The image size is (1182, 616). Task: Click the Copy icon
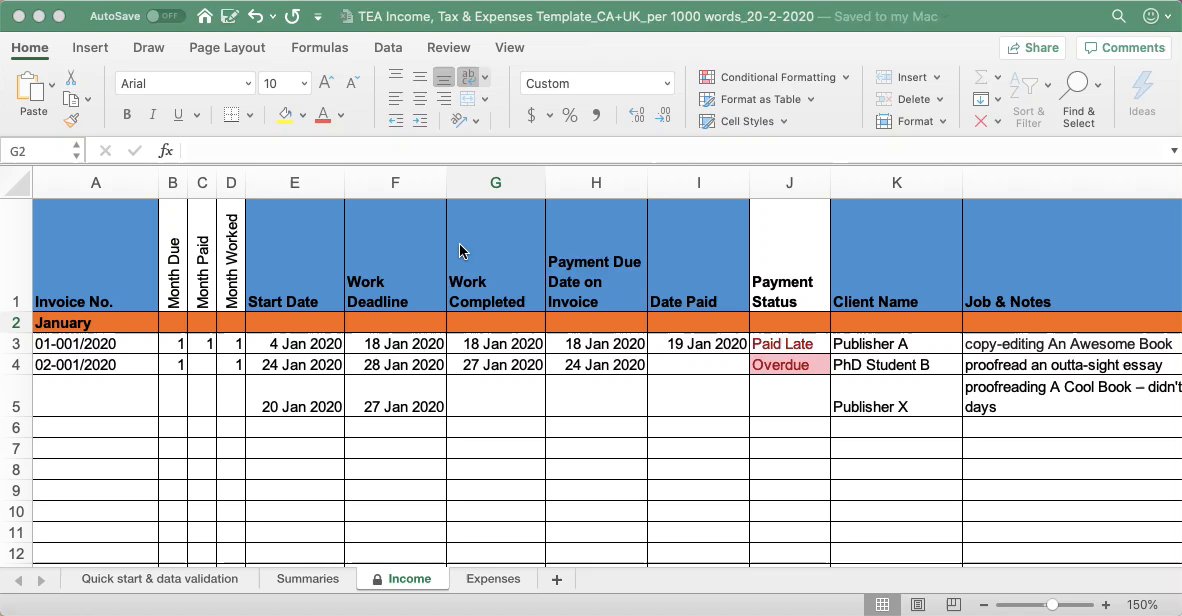point(71,99)
